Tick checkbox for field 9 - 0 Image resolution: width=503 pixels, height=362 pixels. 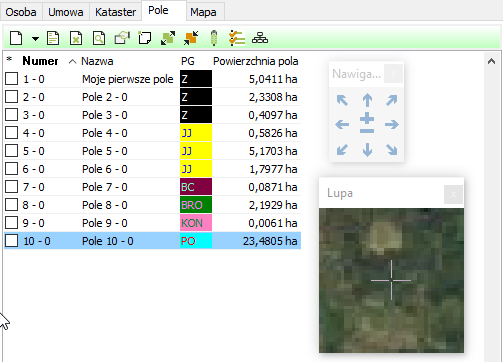click(12, 223)
